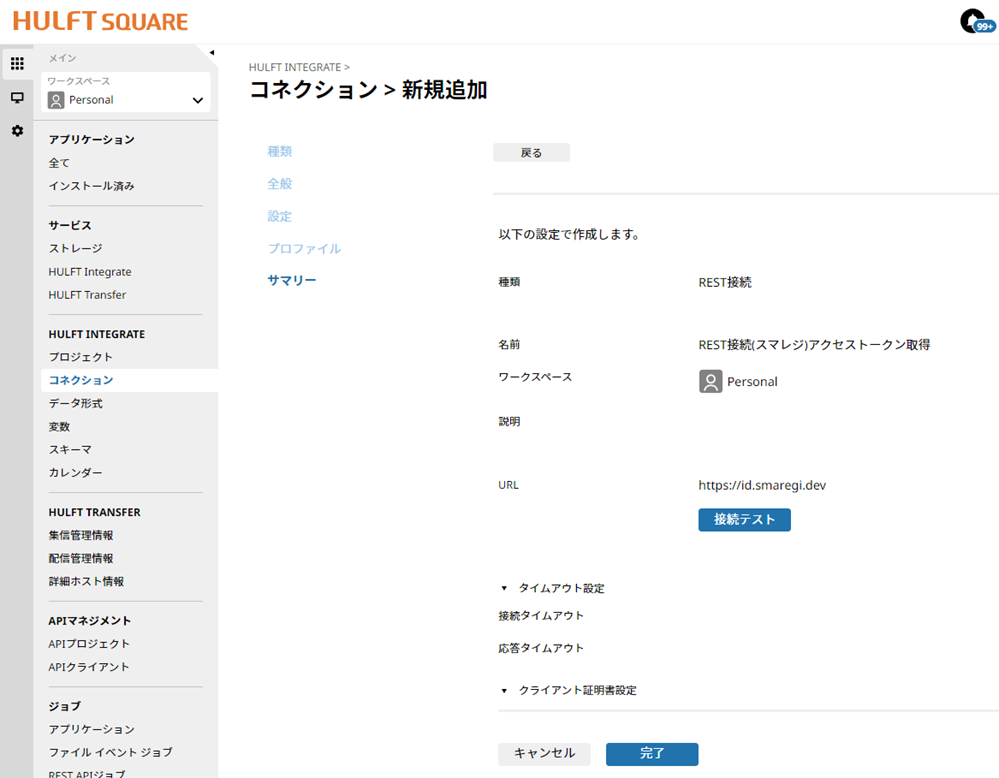999x778 pixels.
Task: Open HULFT Integrate service link
Action: pyautogui.click(x=90, y=272)
